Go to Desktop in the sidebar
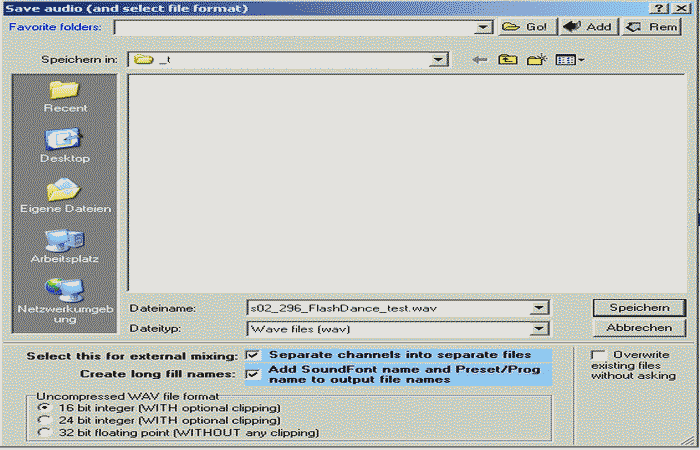The width and height of the screenshot is (700, 450). point(65,144)
